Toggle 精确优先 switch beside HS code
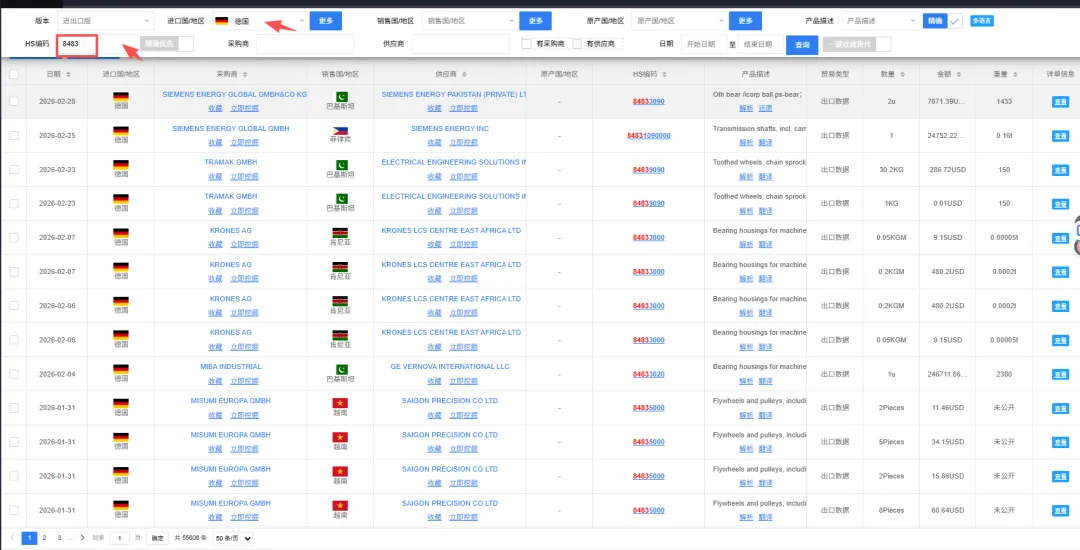Screen dimensions: 1080x550 (x=167, y=44)
